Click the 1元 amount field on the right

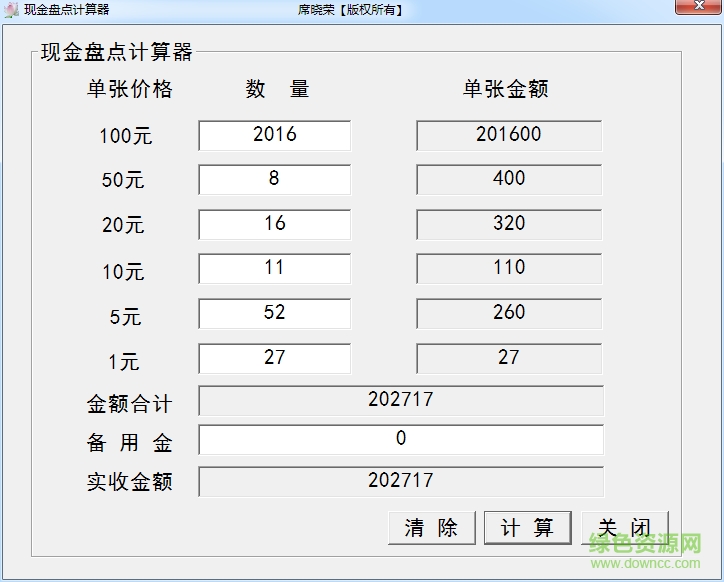pyautogui.click(x=509, y=358)
